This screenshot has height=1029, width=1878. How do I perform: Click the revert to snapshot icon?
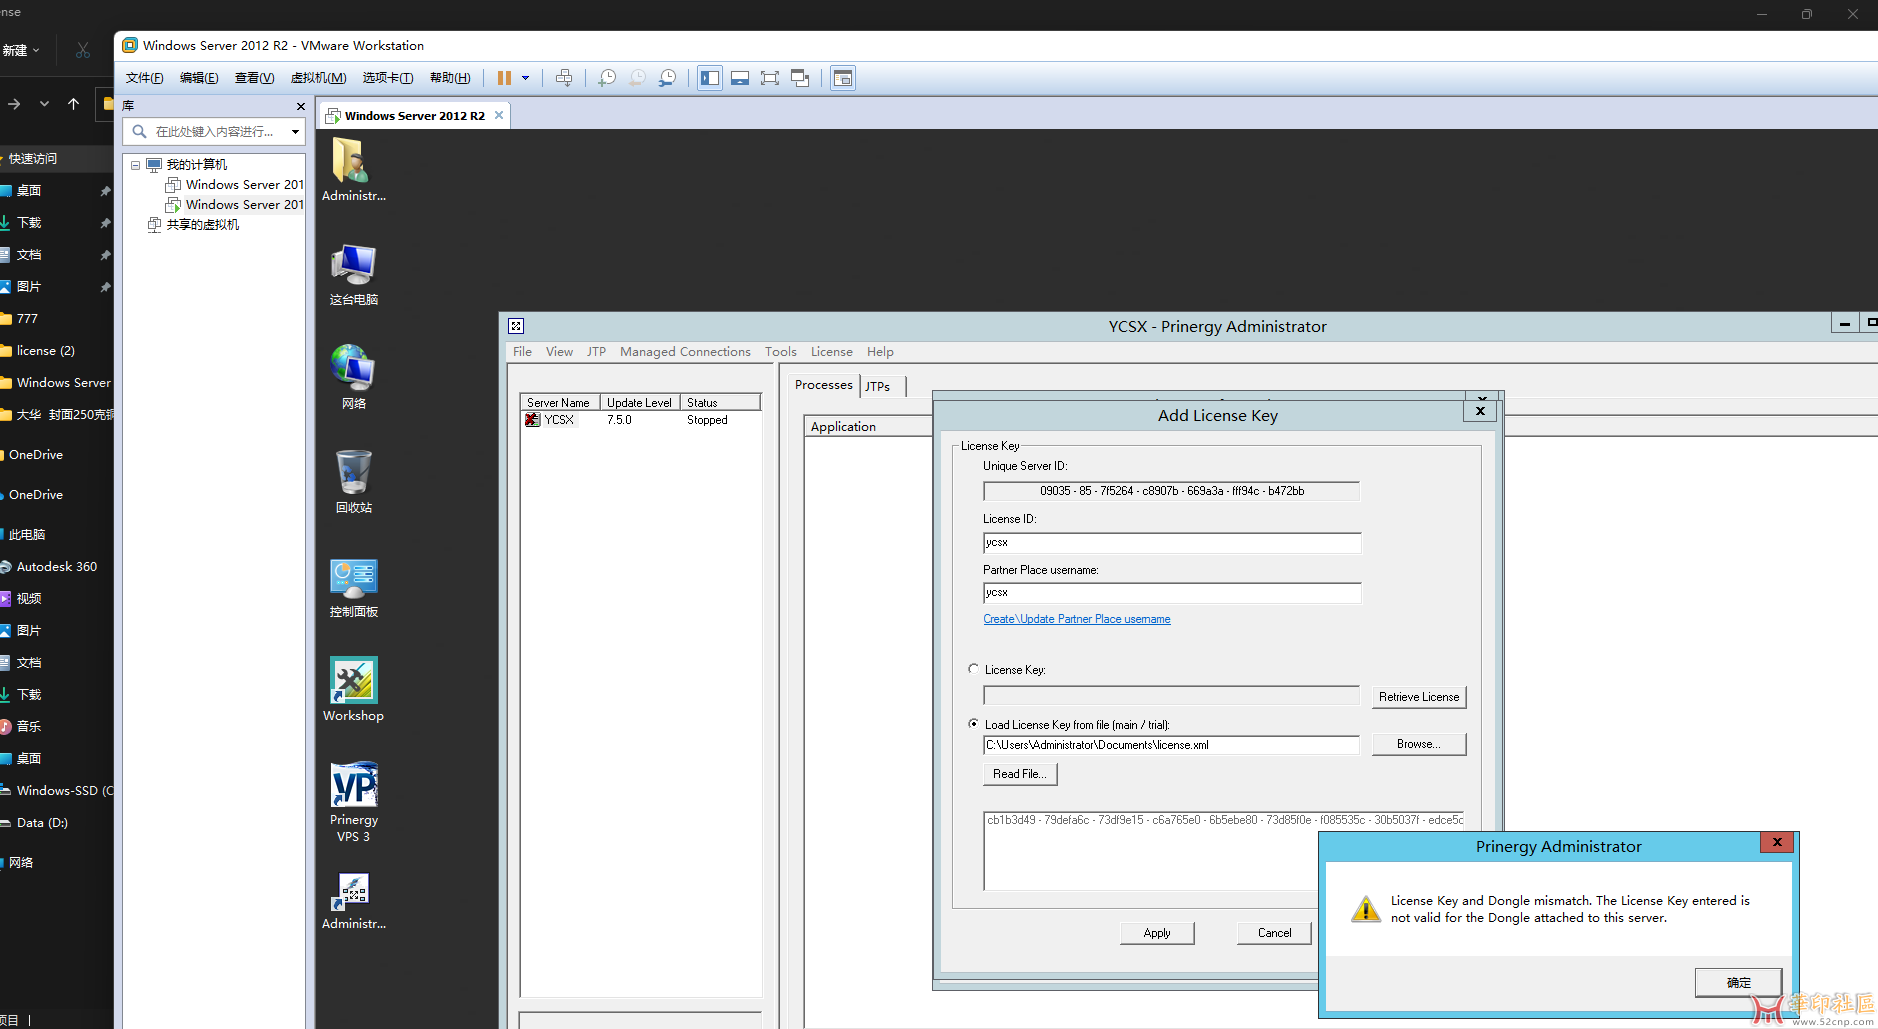click(x=637, y=78)
